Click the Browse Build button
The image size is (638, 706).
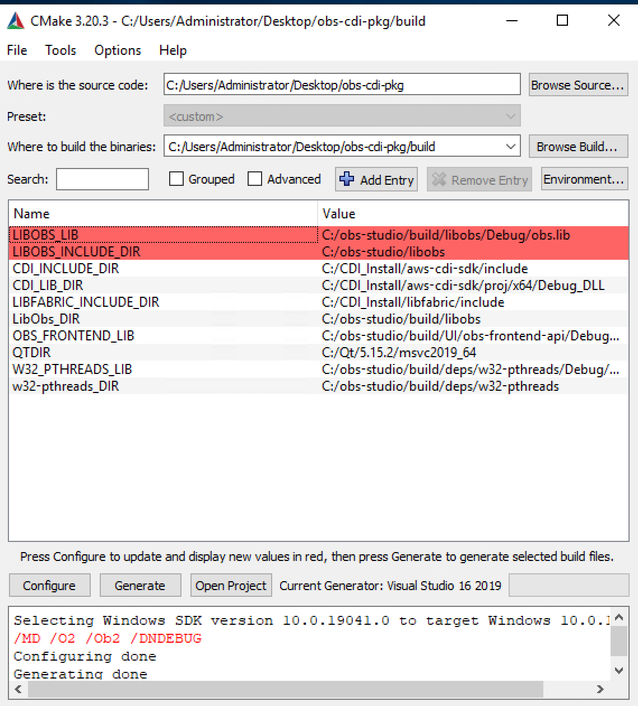tap(578, 146)
